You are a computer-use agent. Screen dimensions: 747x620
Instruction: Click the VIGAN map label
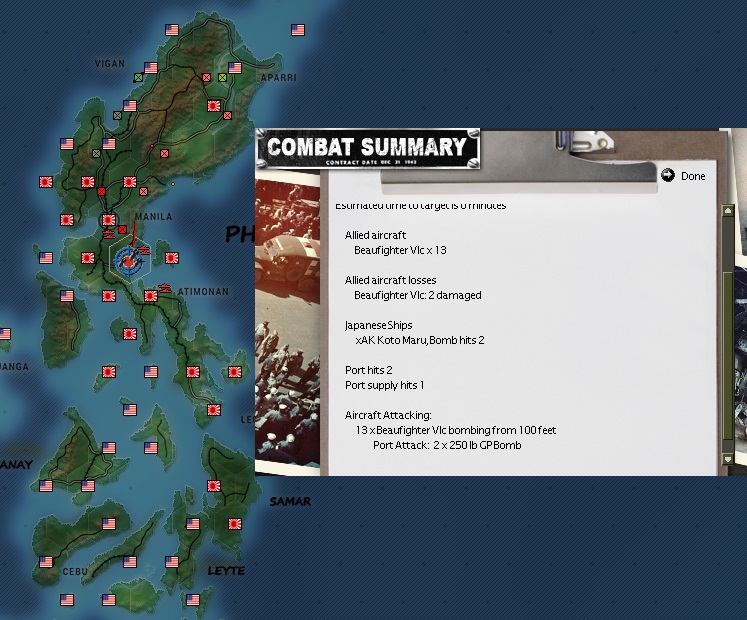click(x=110, y=63)
